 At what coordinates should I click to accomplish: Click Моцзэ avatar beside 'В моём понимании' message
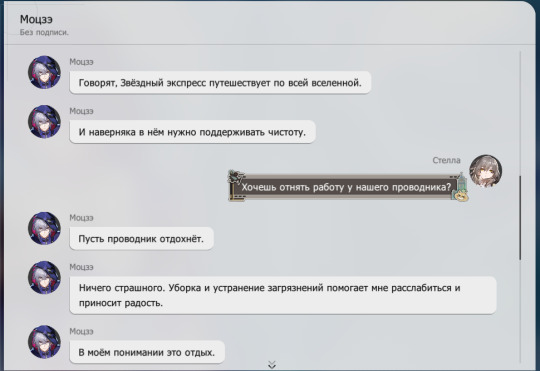pyautogui.click(x=44, y=342)
